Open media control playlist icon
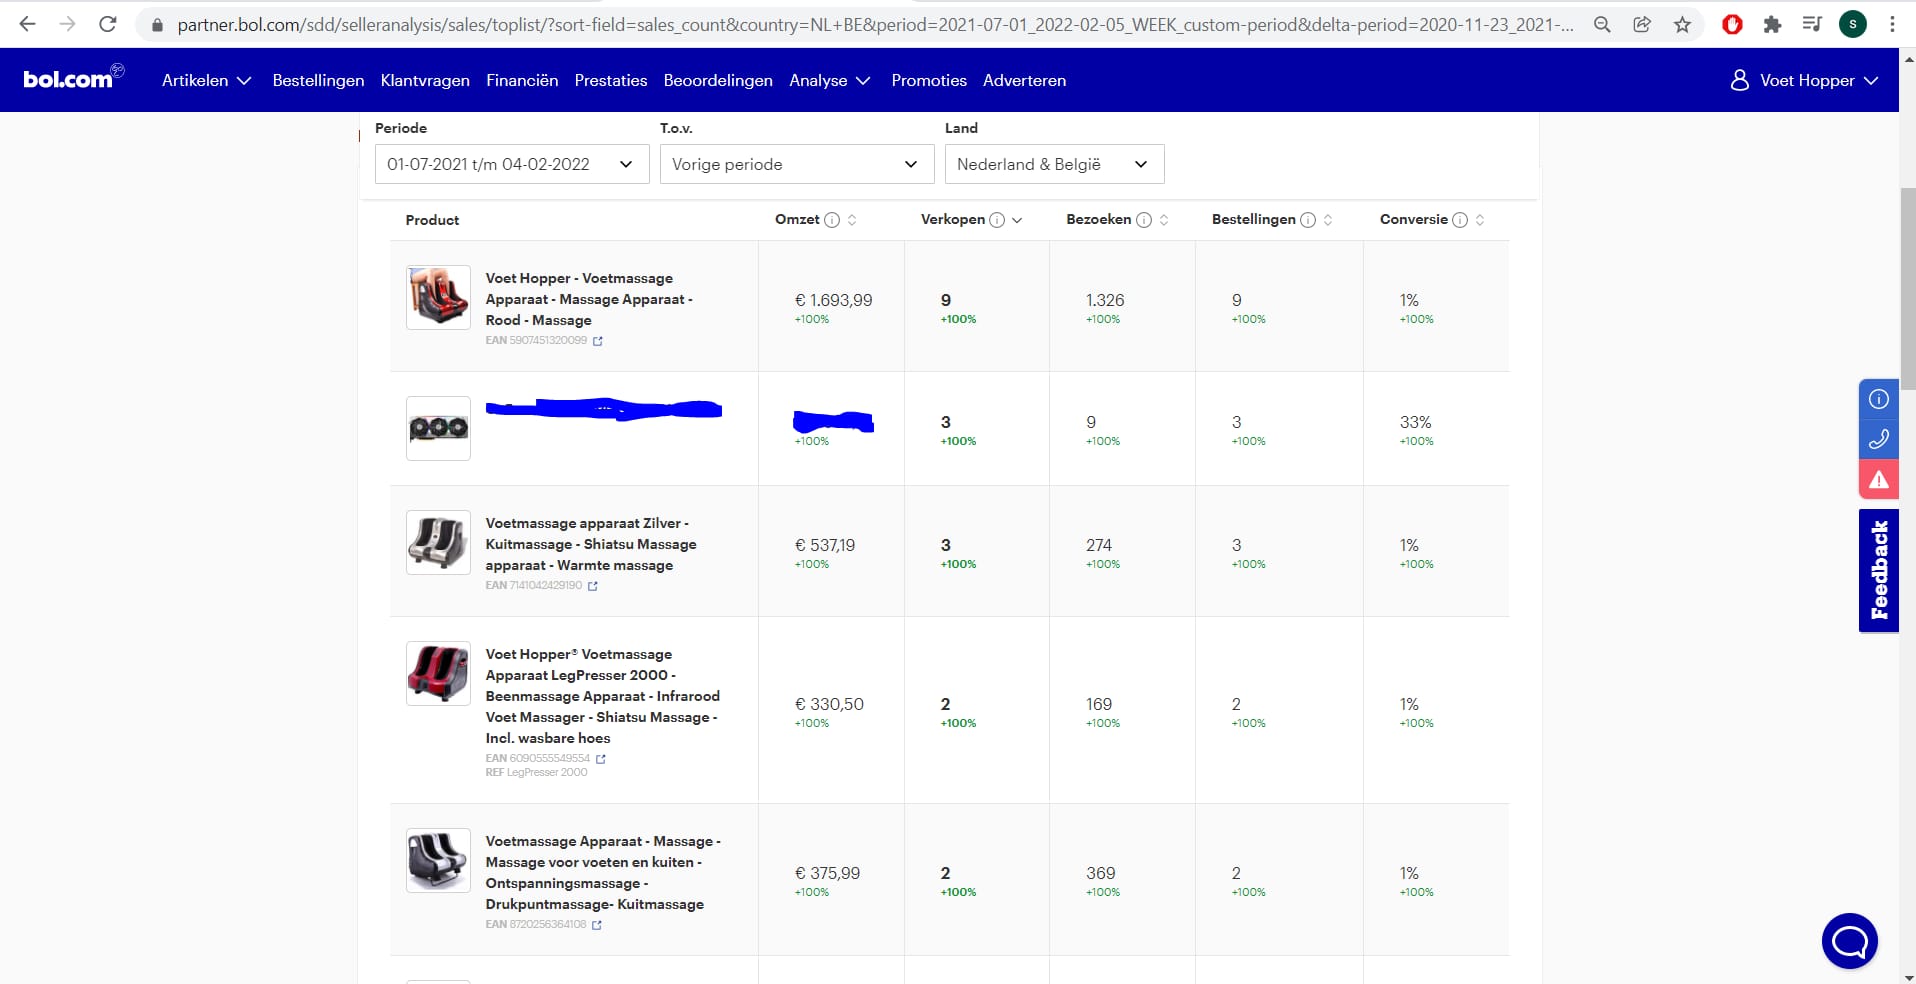Screen dimensions: 1916x984 tap(1812, 25)
